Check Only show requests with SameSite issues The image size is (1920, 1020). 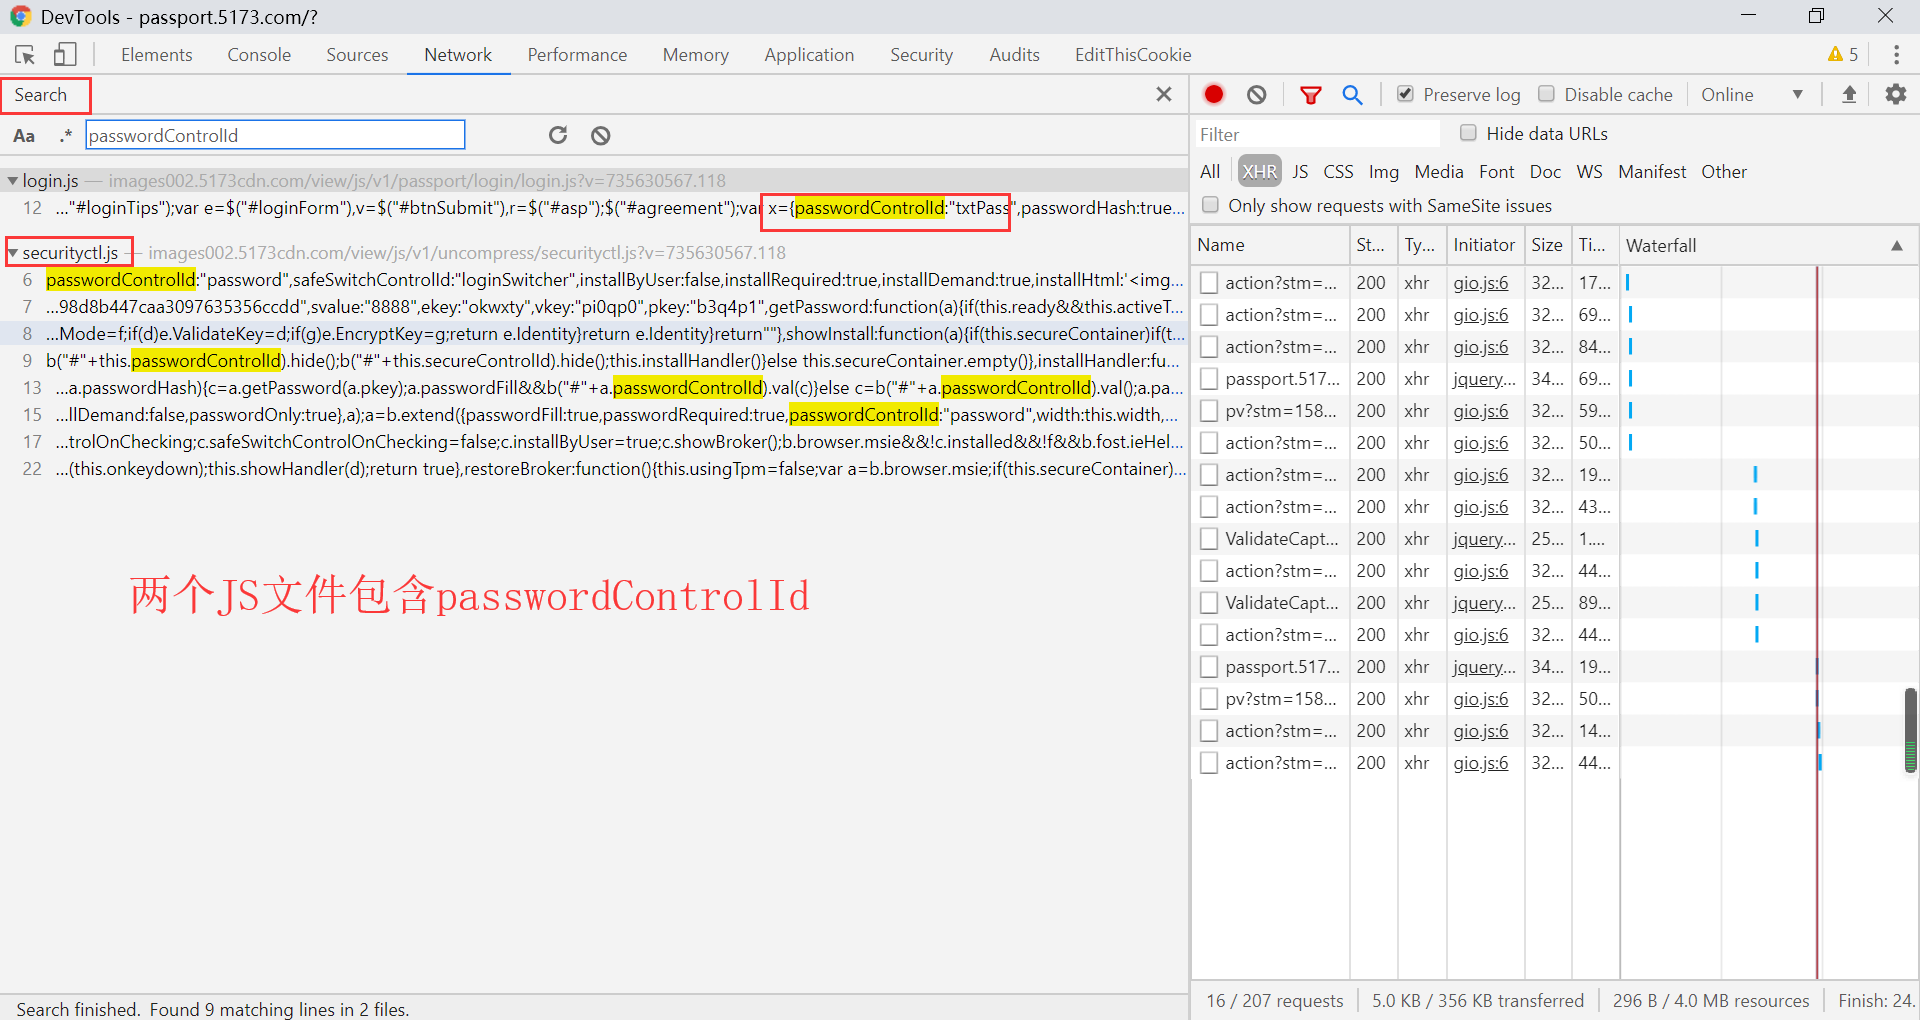(1211, 205)
